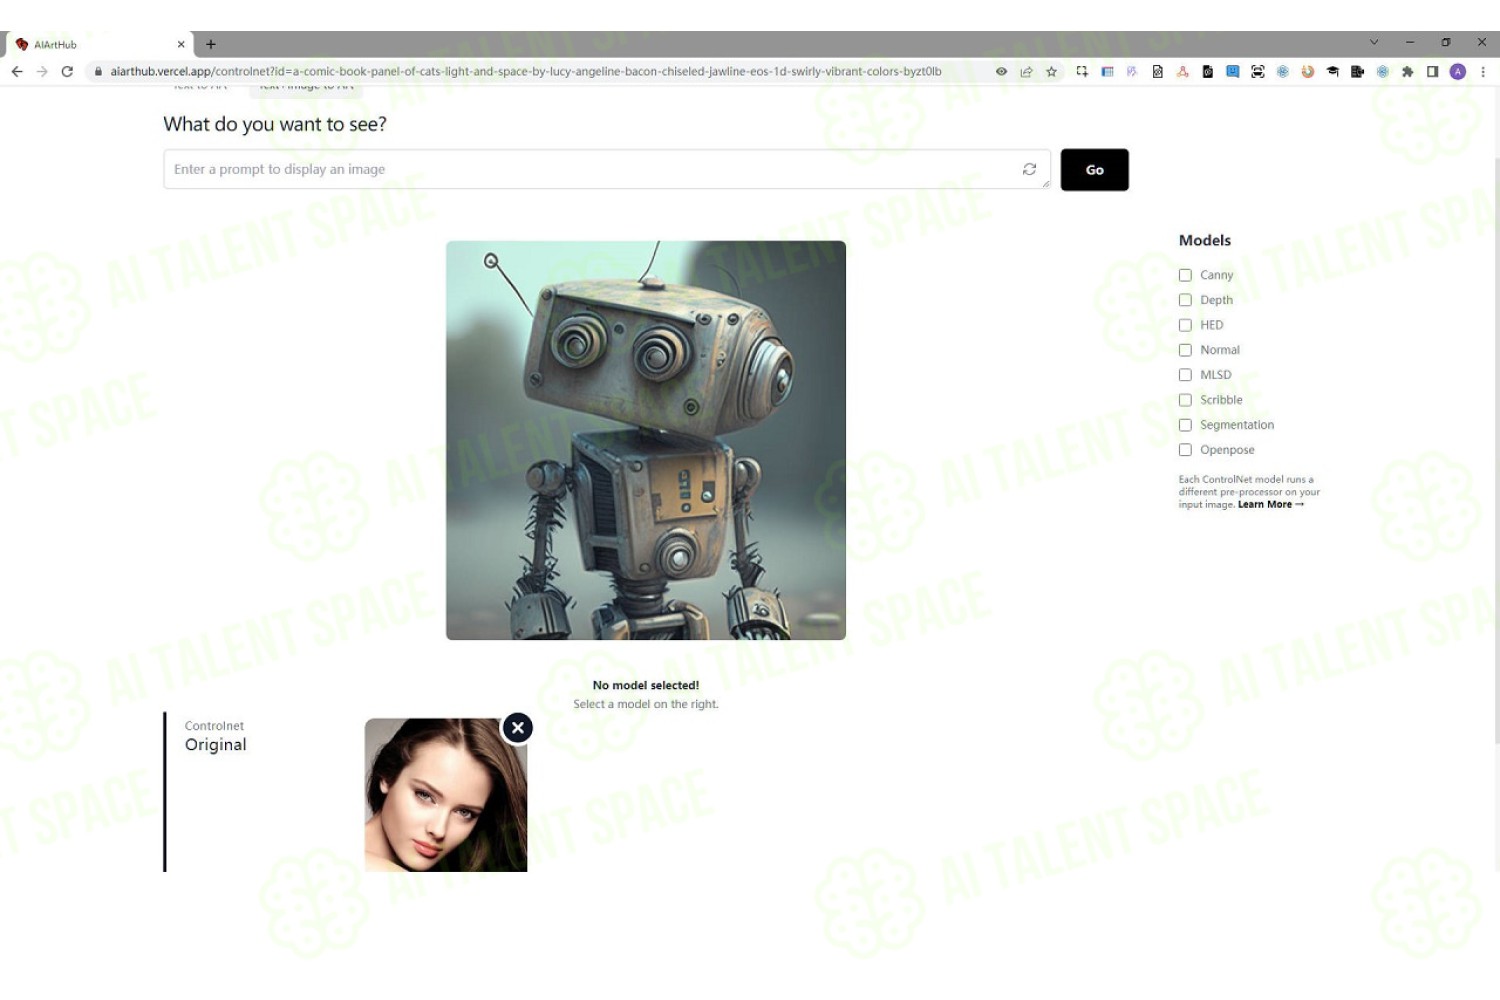Enable the Depth model checkbox

pos(1185,300)
